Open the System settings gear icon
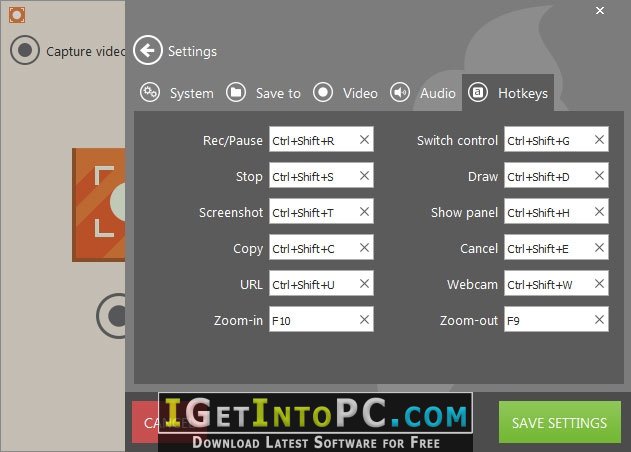This screenshot has height=452, width=631. pos(150,93)
